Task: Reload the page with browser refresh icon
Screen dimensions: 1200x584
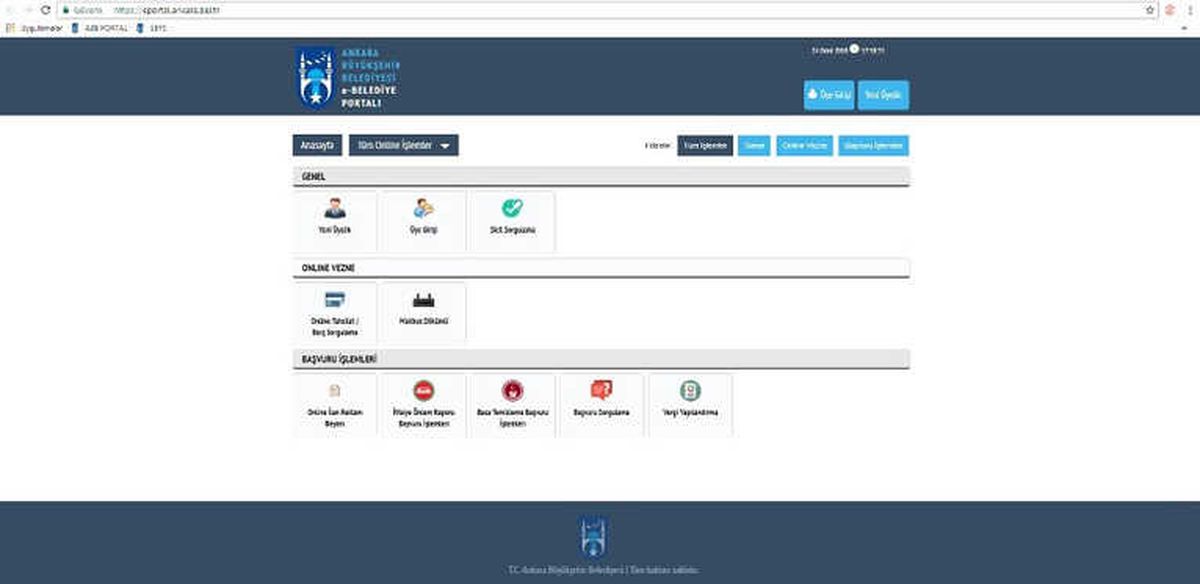Action: tap(45, 9)
